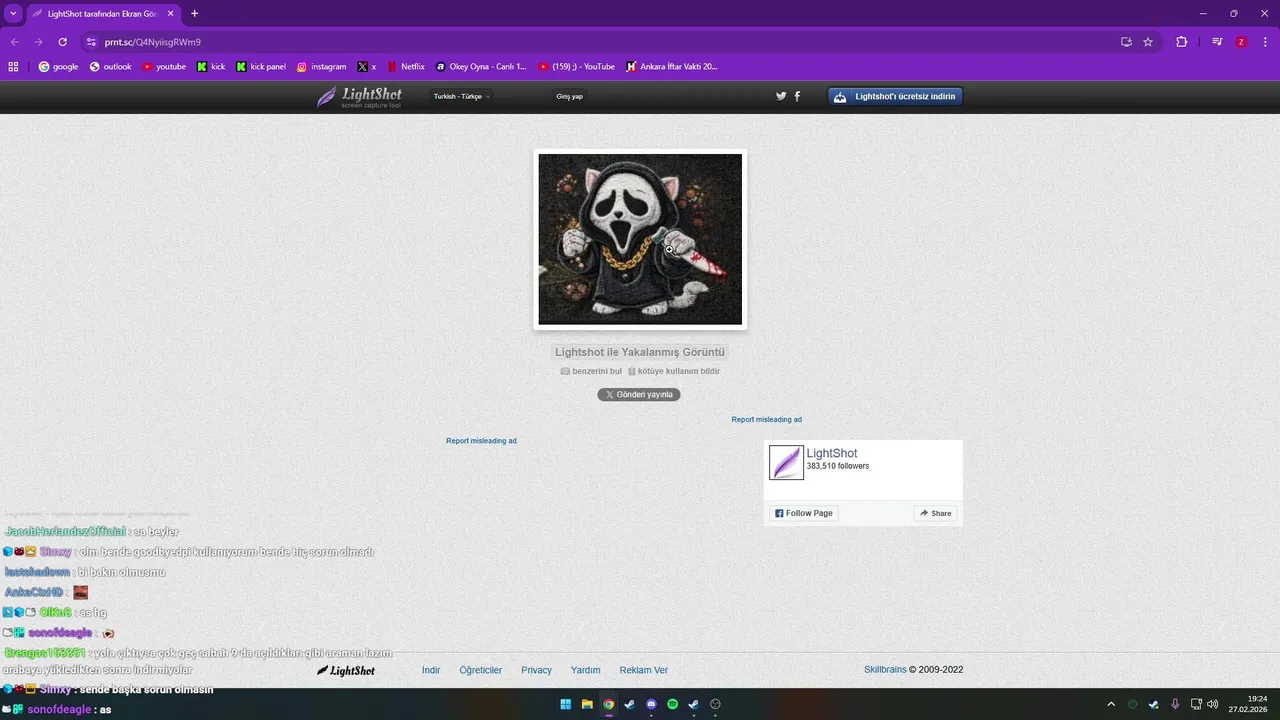Open File Explorer from taskbar
This screenshot has height=720, width=1280.
click(587, 704)
